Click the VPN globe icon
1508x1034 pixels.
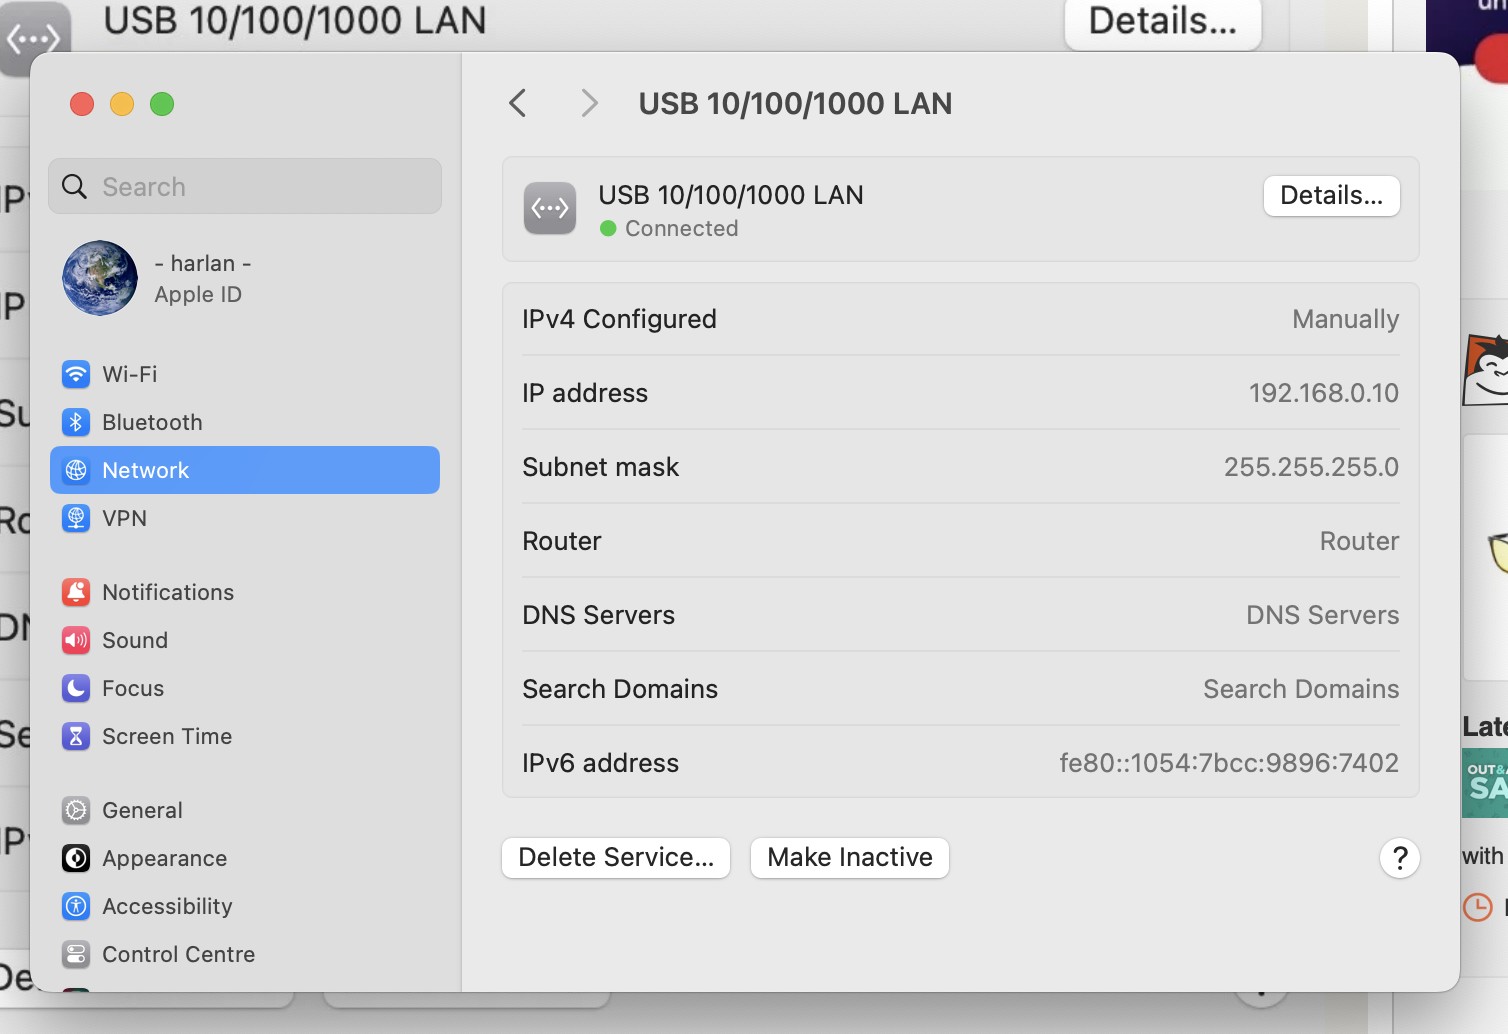[x=76, y=518]
